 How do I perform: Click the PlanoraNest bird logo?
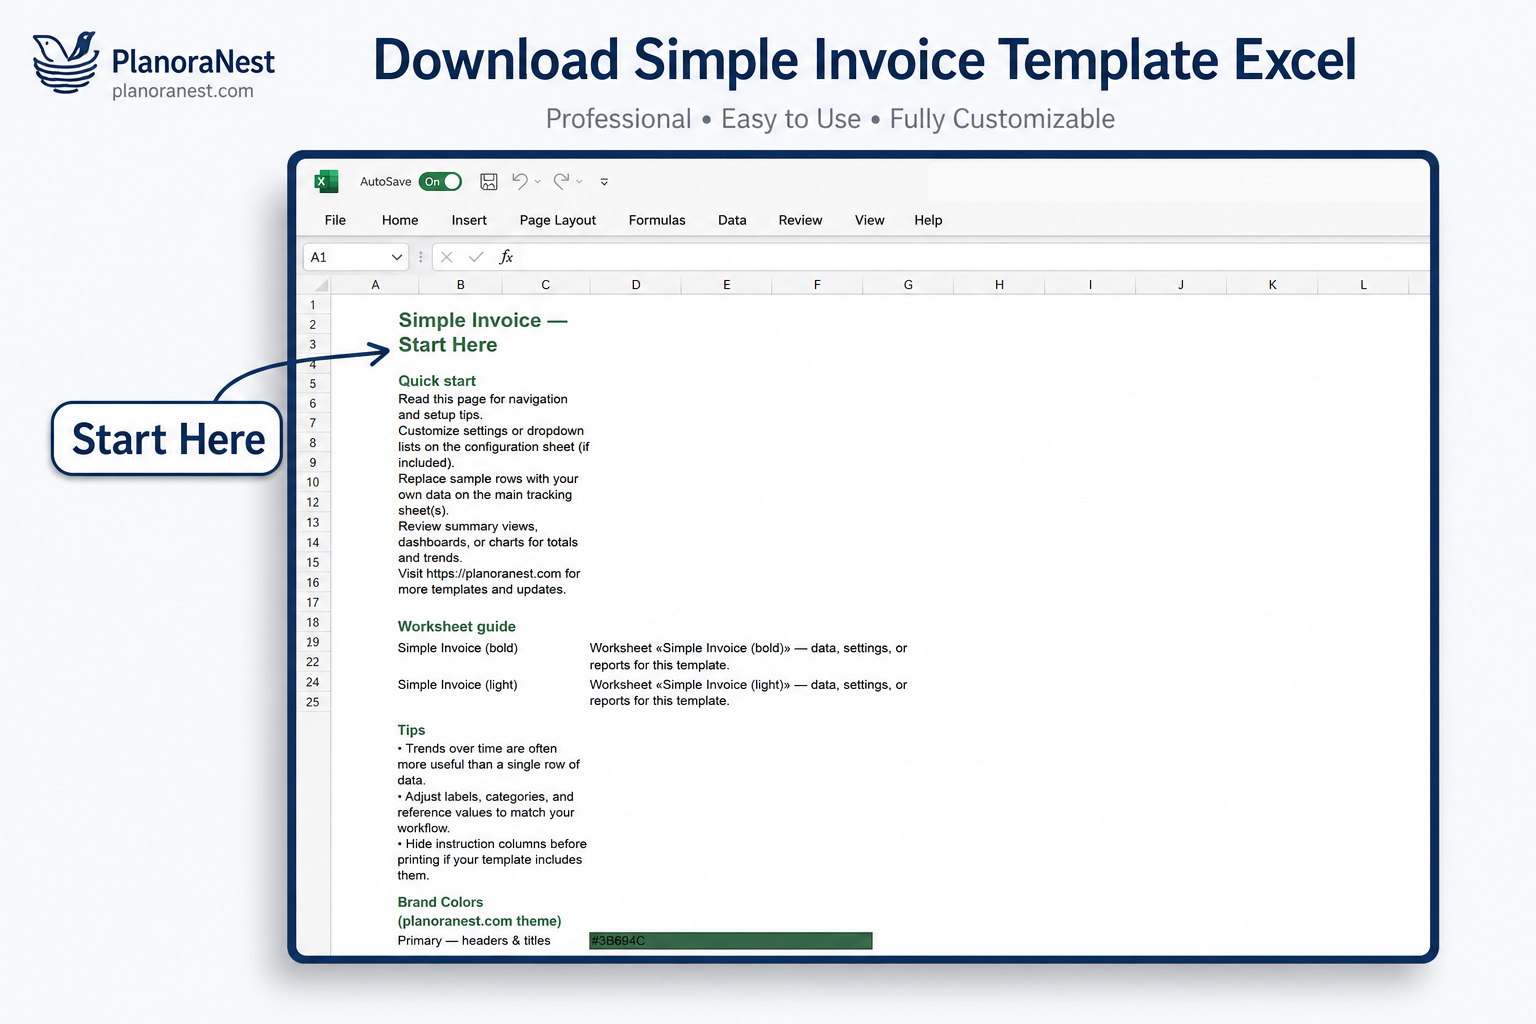66,62
